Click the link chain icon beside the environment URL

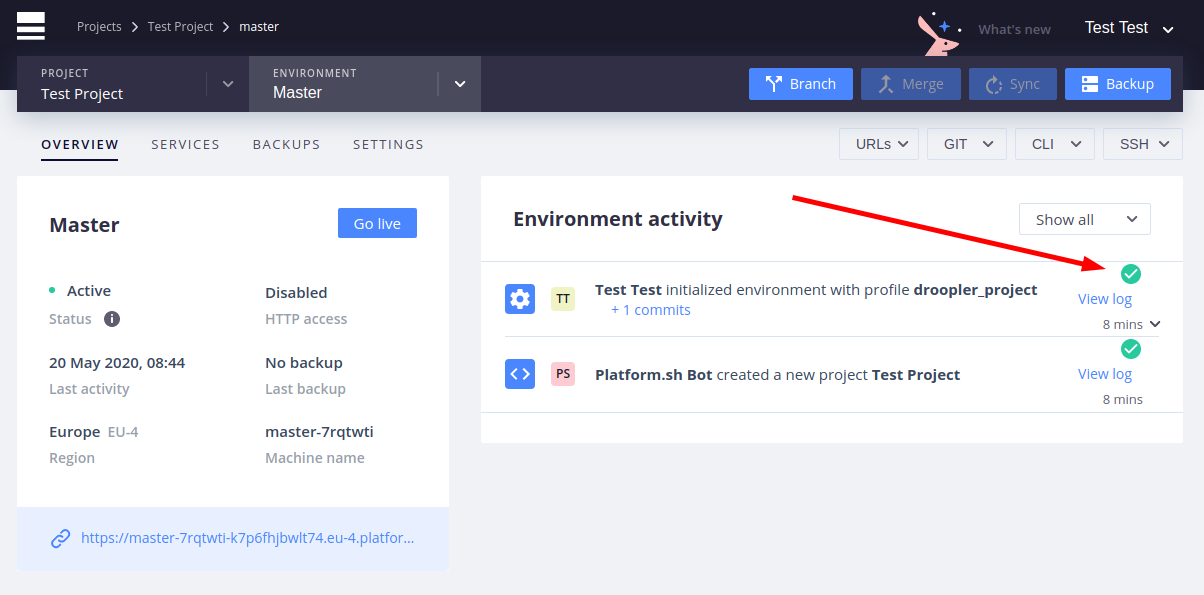coord(61,538)
